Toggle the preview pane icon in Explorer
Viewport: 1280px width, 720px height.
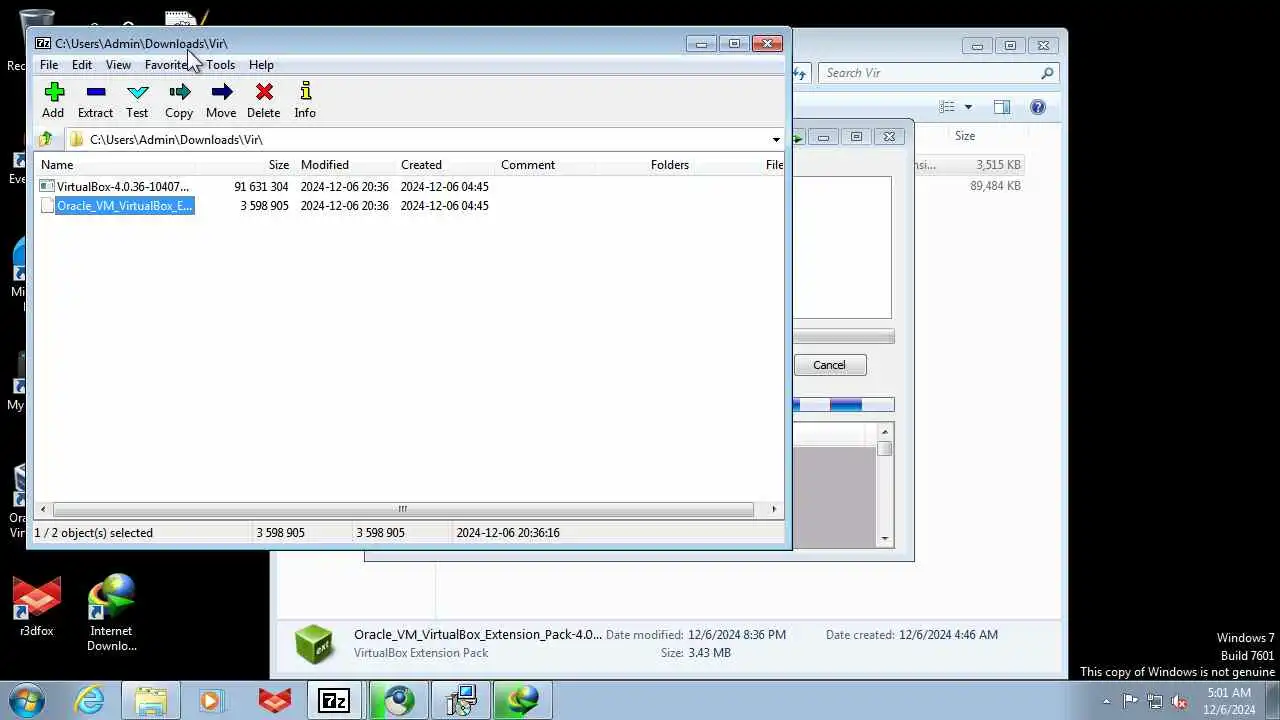click(x=1002, y=107)
